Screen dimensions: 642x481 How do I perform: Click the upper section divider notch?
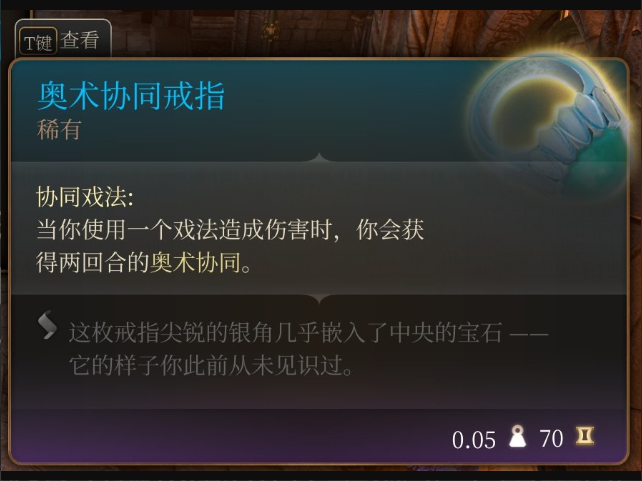tap(319, 158)
